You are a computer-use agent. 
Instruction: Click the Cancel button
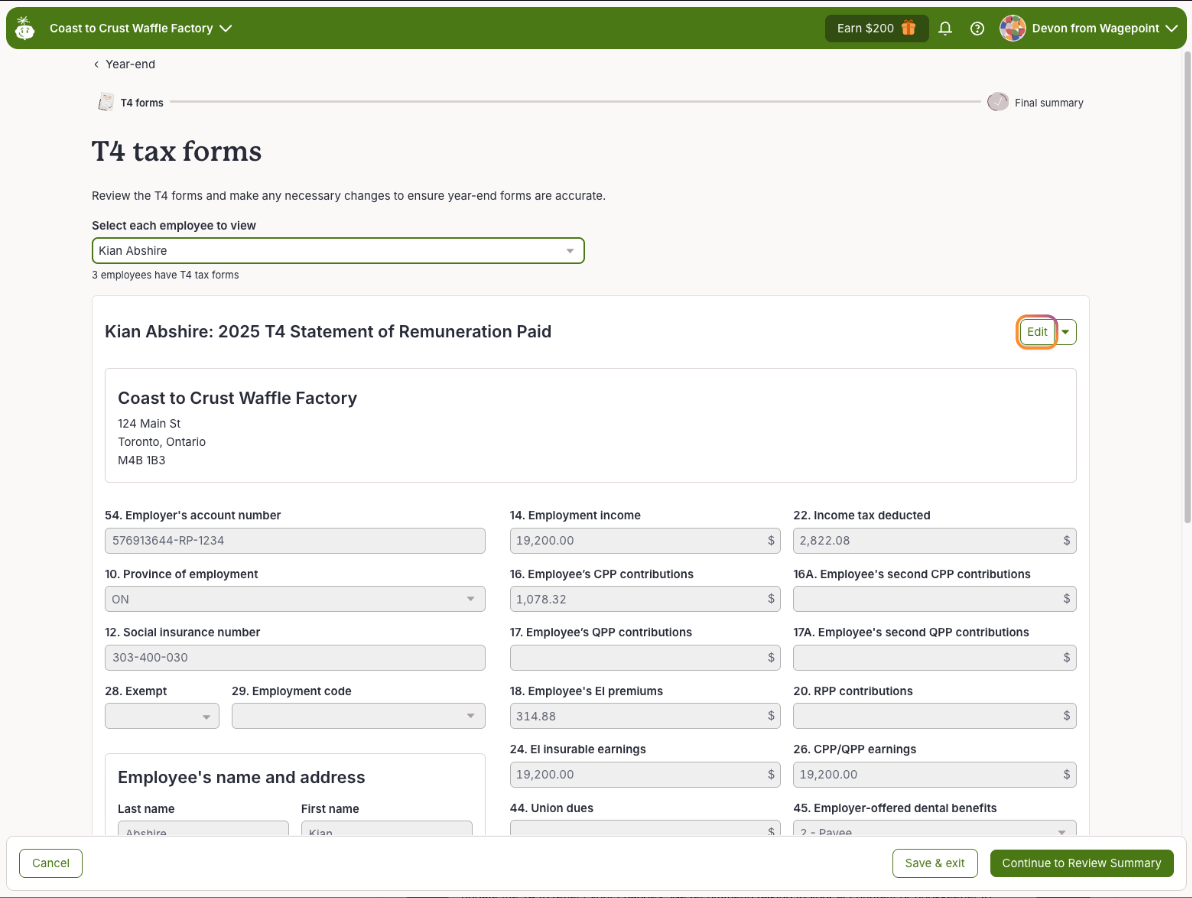[x=51, y=863]
